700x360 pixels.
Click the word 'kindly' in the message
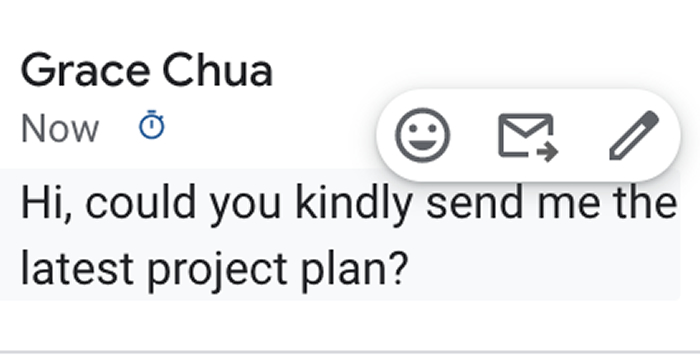(x=354, y=205)
